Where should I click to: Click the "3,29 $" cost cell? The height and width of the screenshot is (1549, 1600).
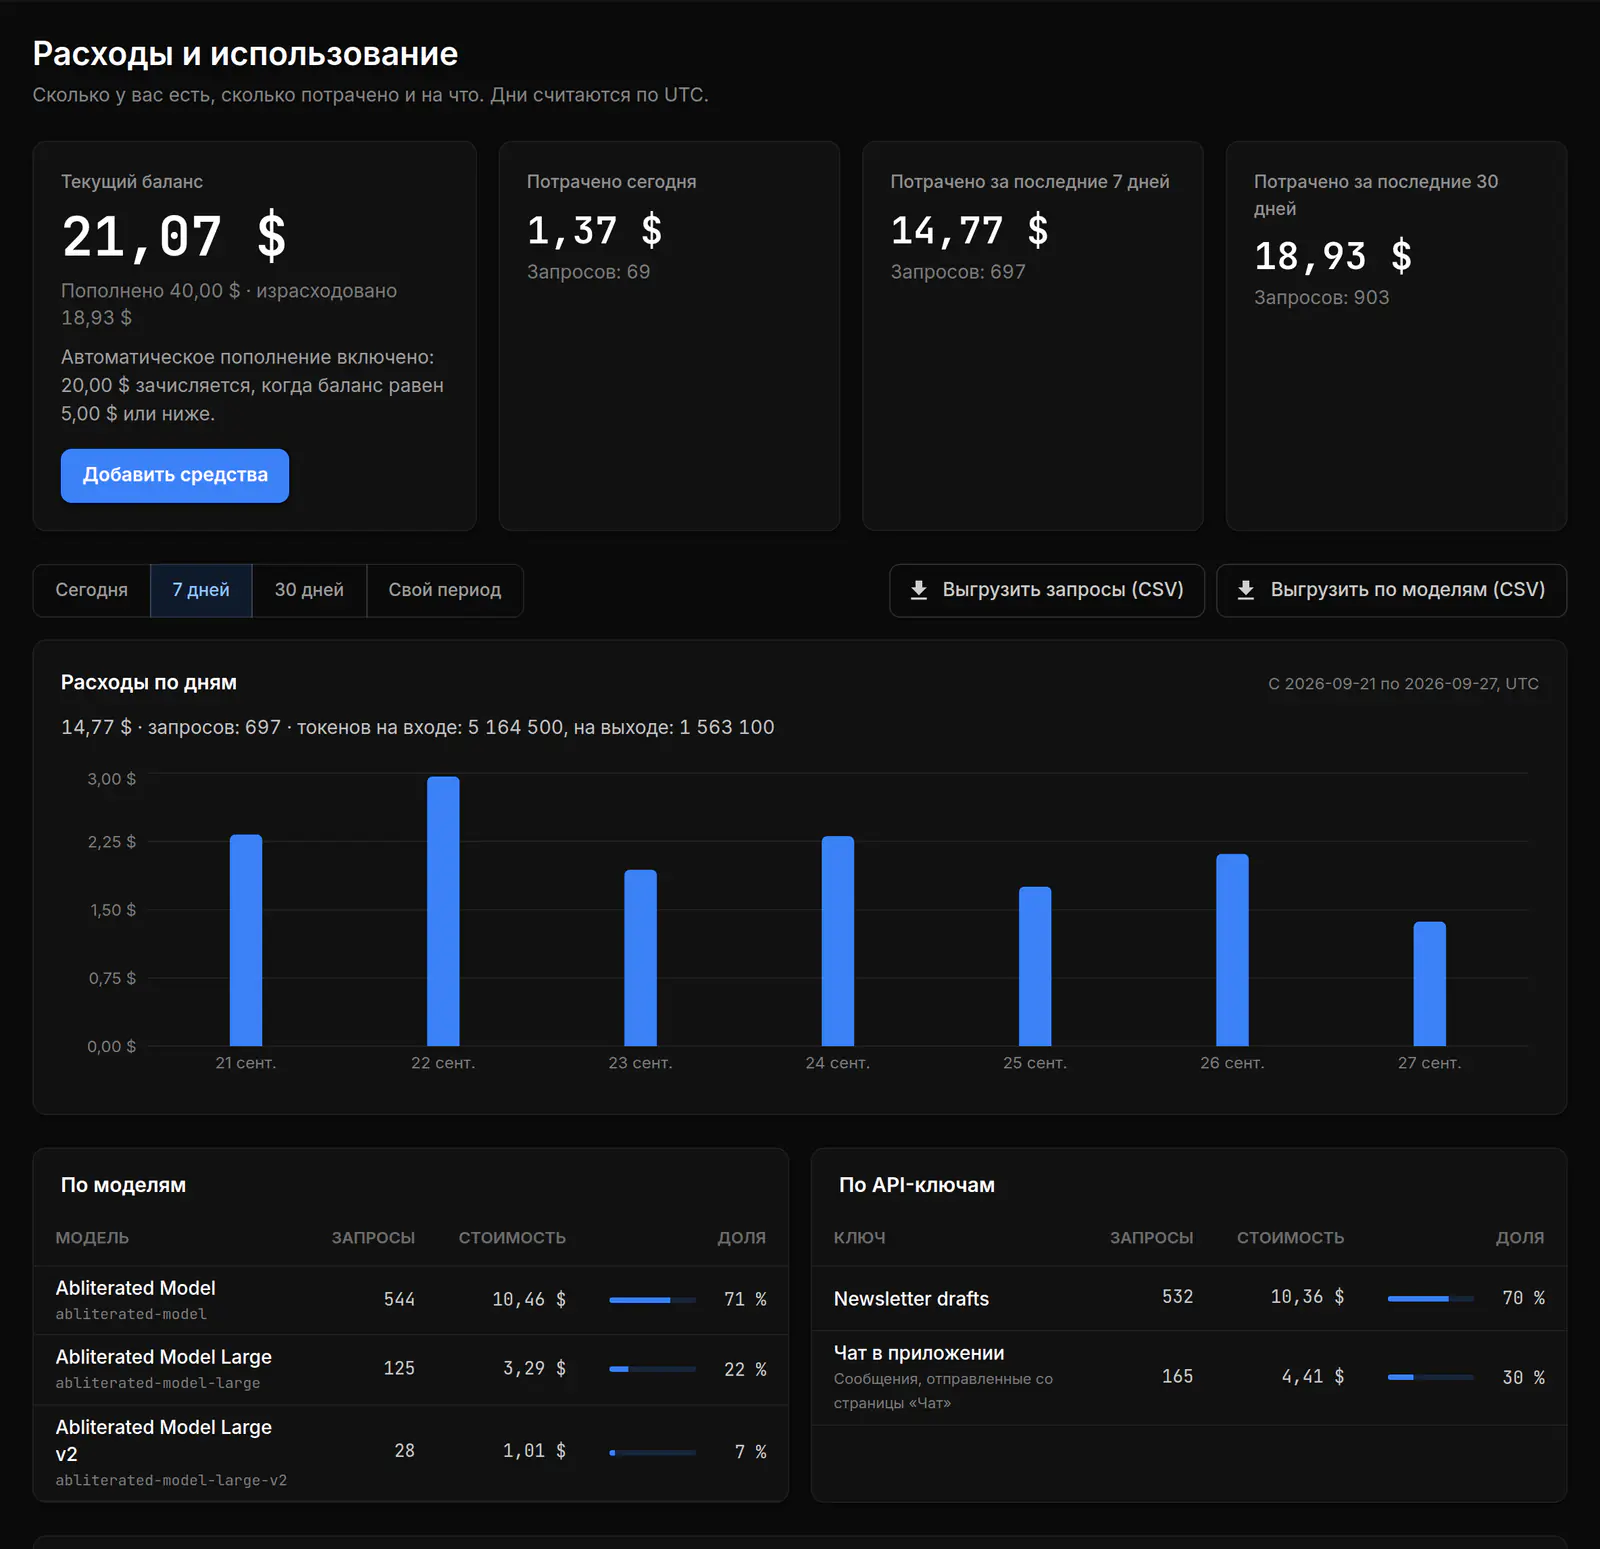(534, 1368)
